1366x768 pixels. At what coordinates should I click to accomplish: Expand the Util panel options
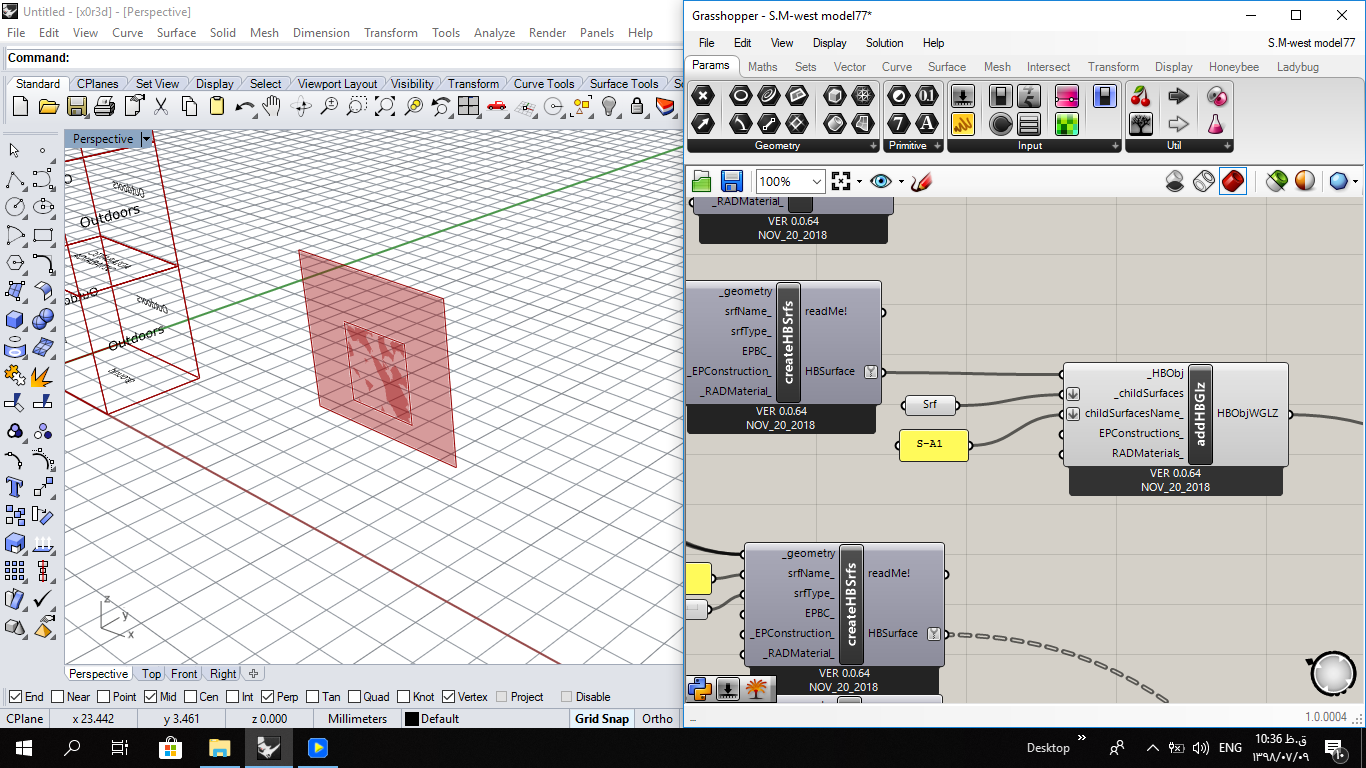point(1225,146)
